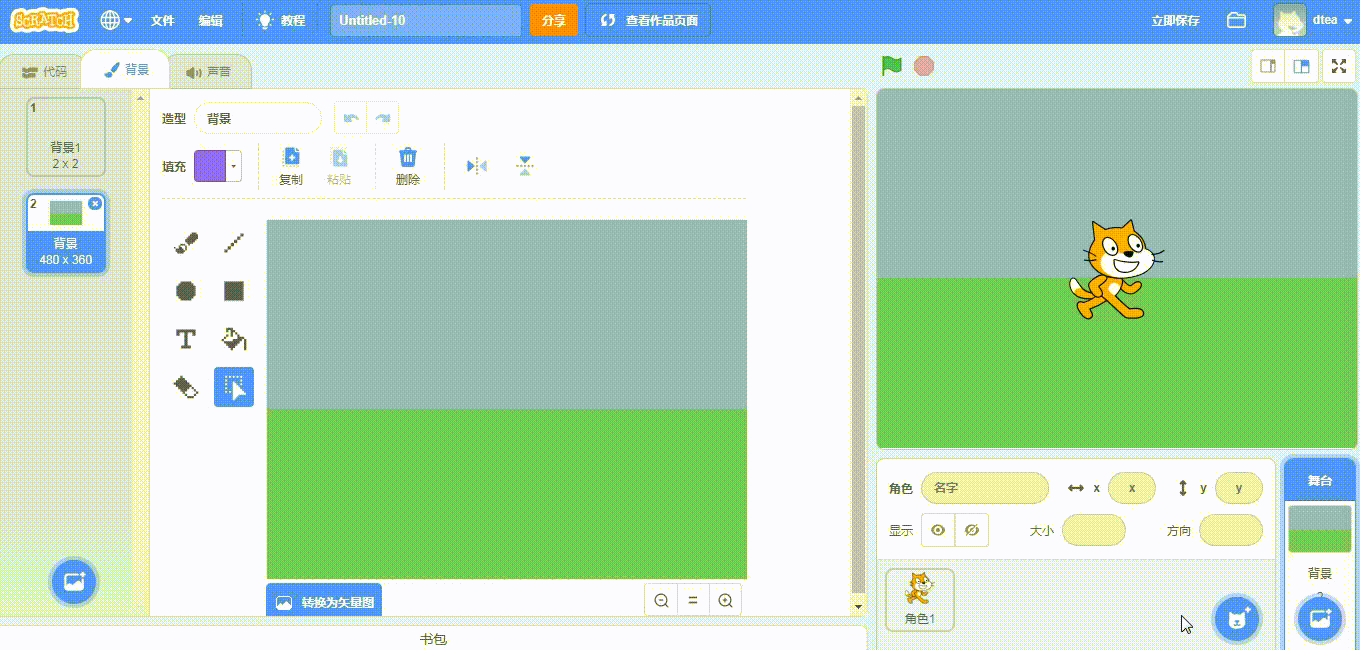Open the 书包 backpack bar
The height and width of the screenshot is (650, 1360).
[x=433, y=639]
